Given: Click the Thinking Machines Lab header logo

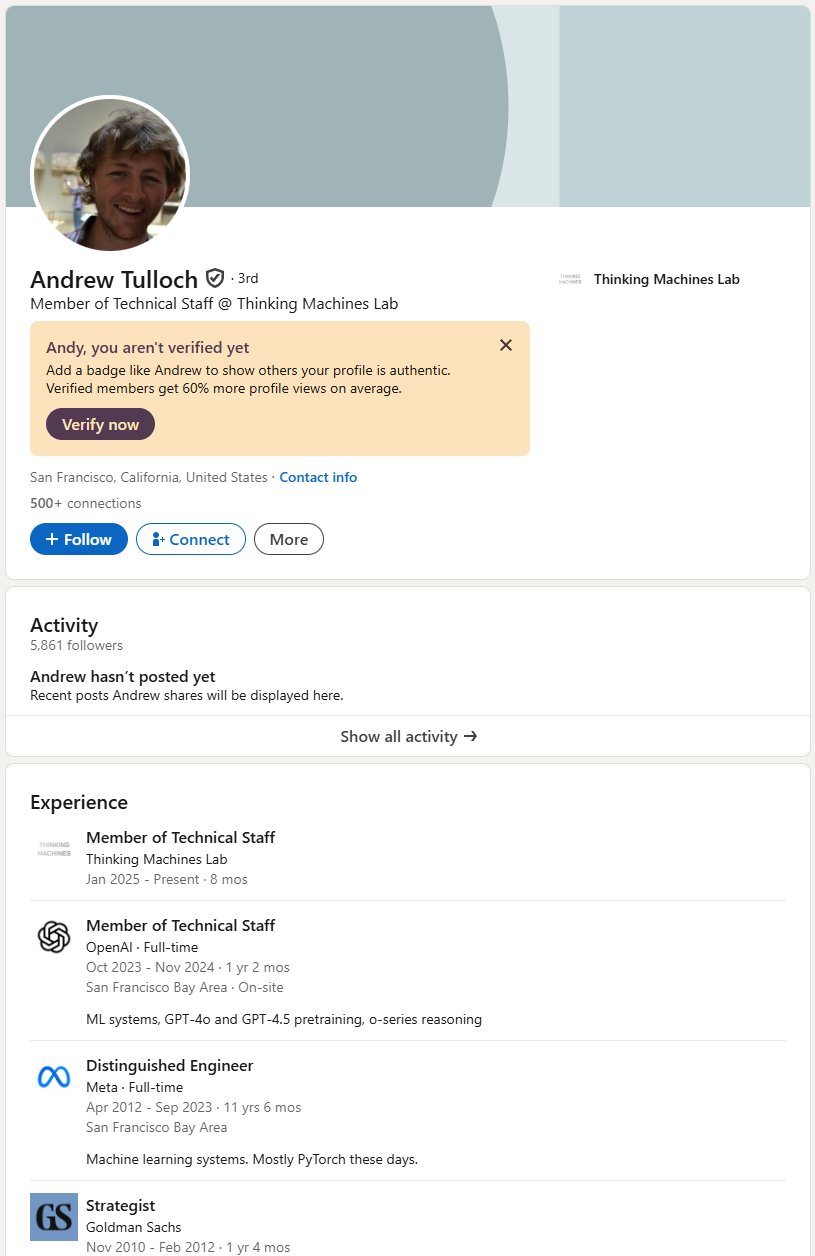Looking at the screenshot, I should (x=570, y=280).
